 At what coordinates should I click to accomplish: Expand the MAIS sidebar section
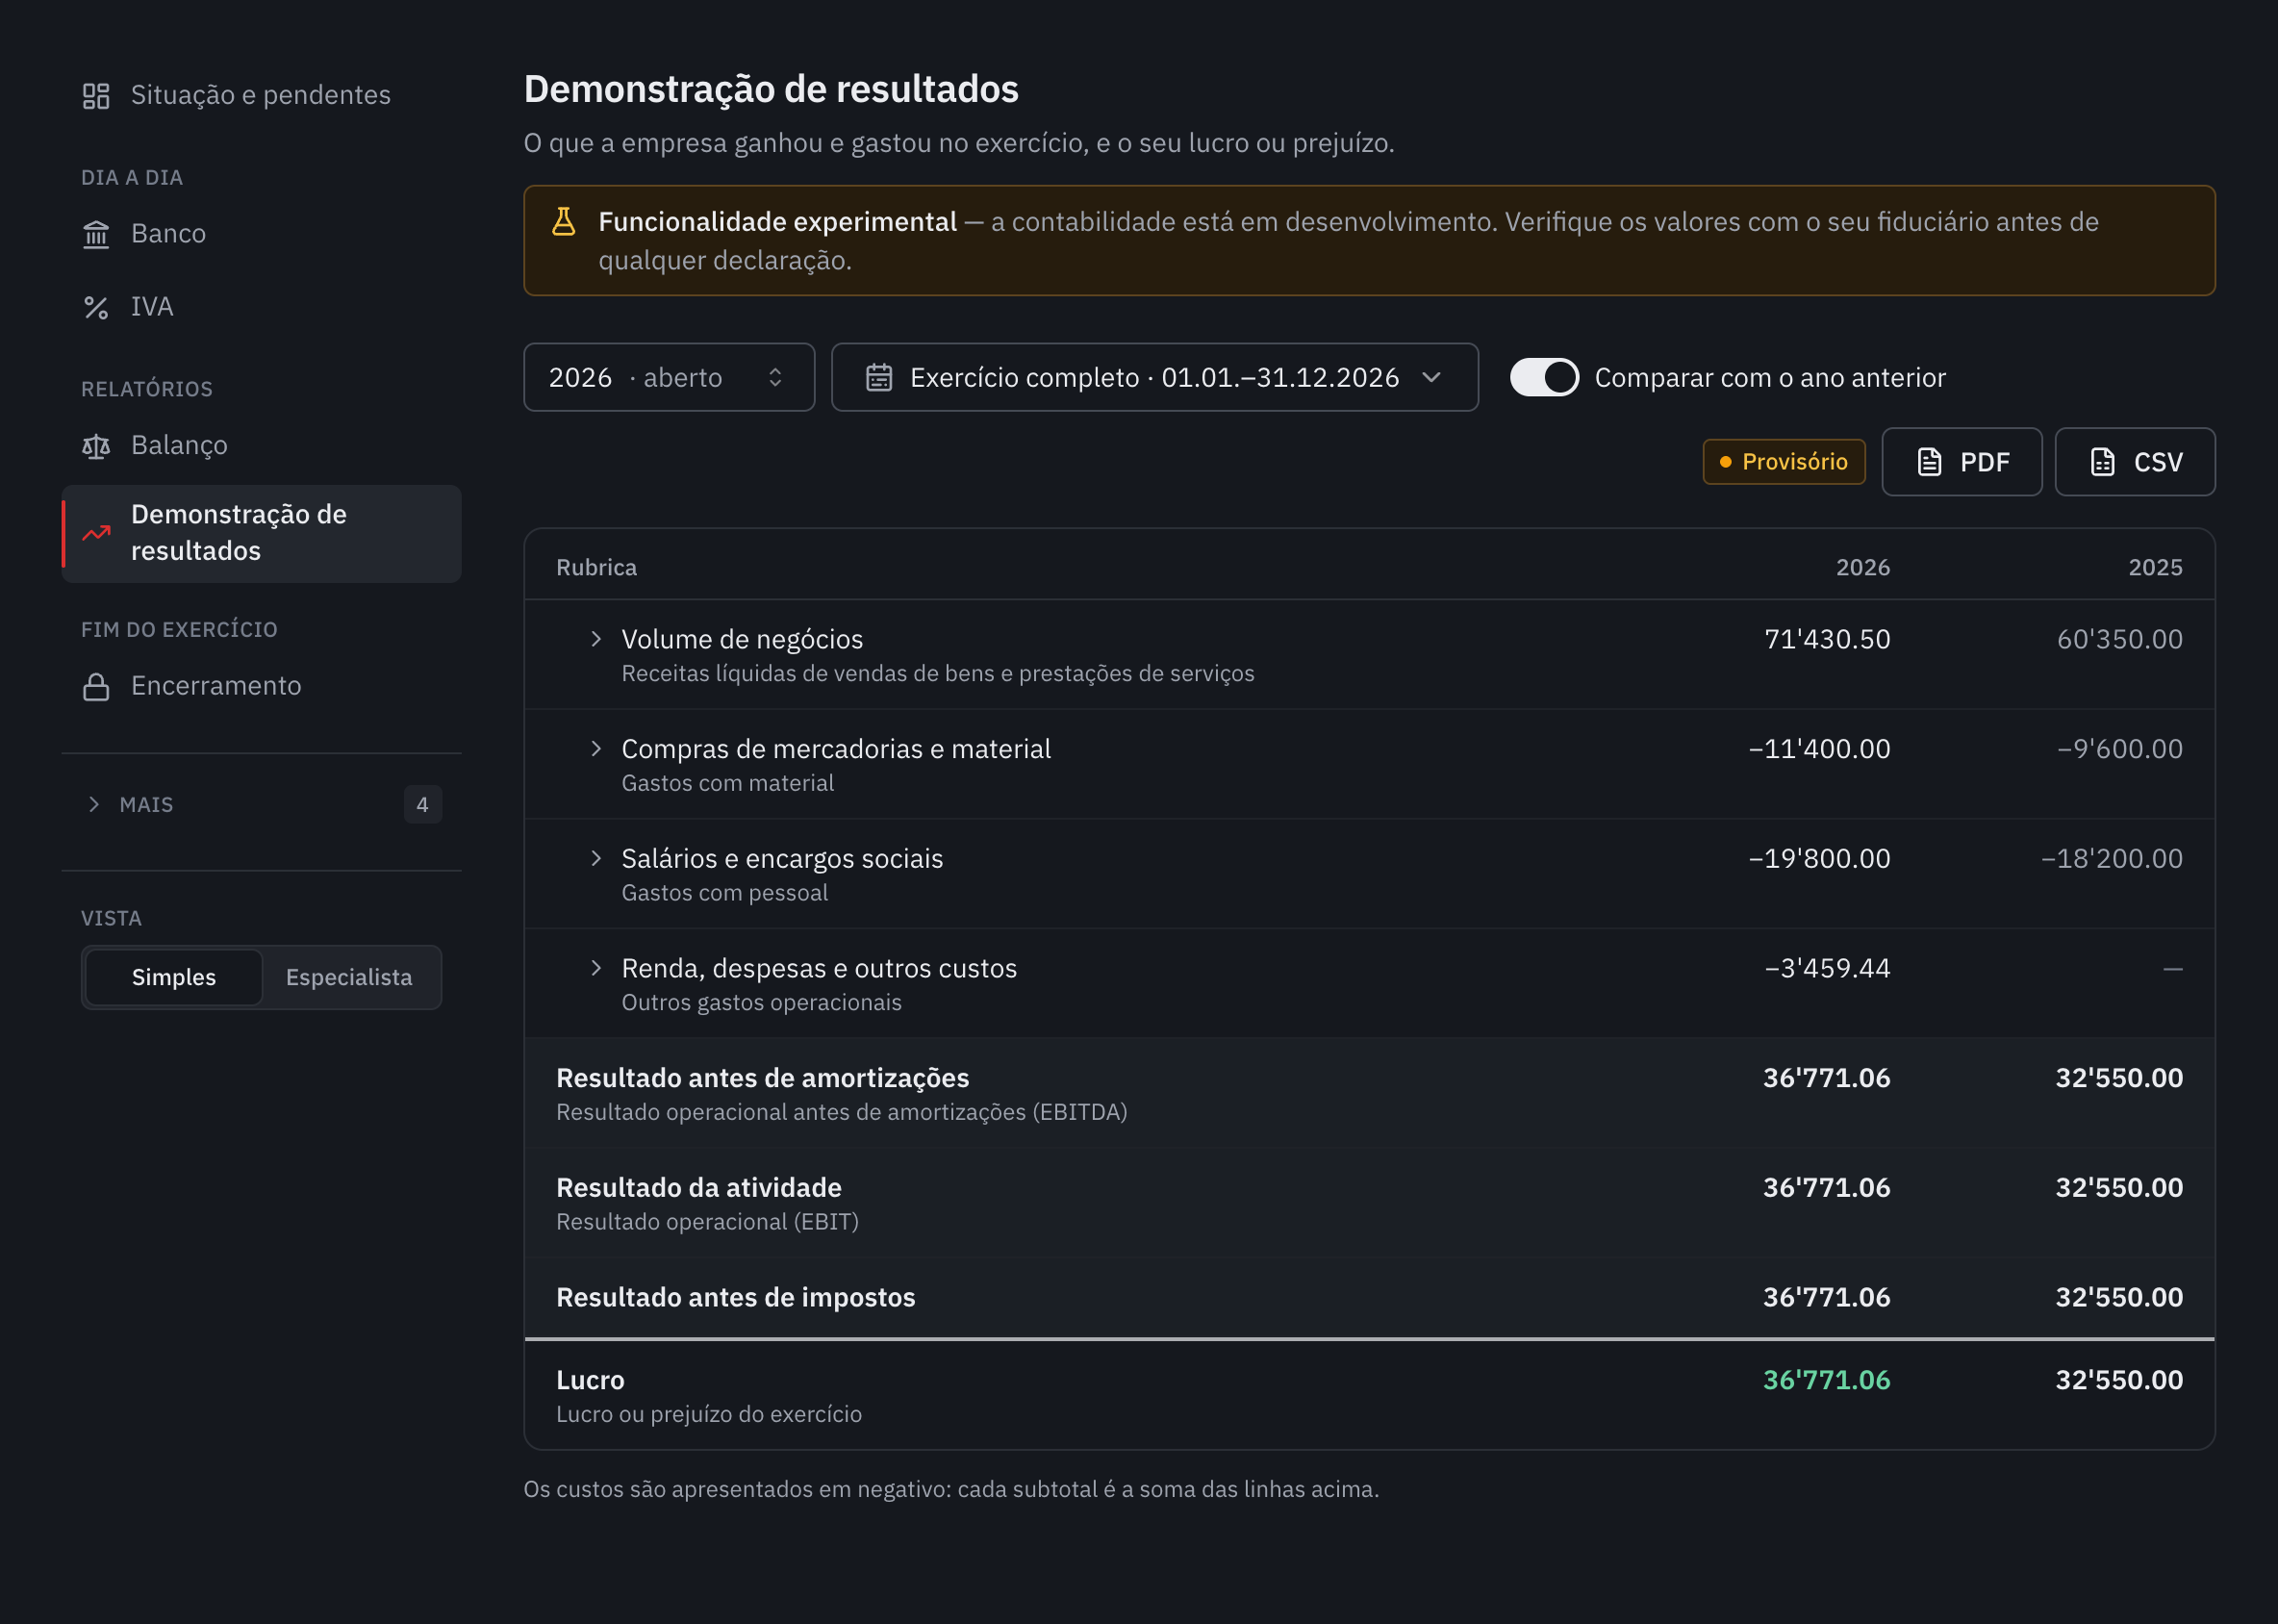pos(262,805)
